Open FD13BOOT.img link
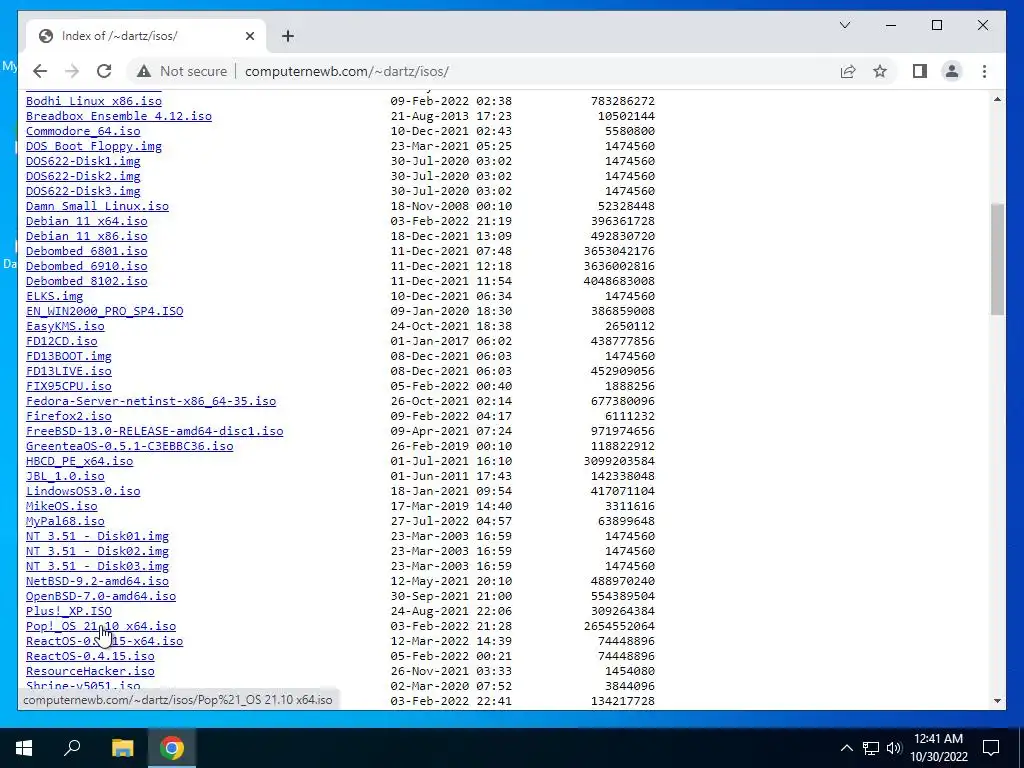Image resolution: width=1024 pixels, height=768 pixels. point(69,356)
